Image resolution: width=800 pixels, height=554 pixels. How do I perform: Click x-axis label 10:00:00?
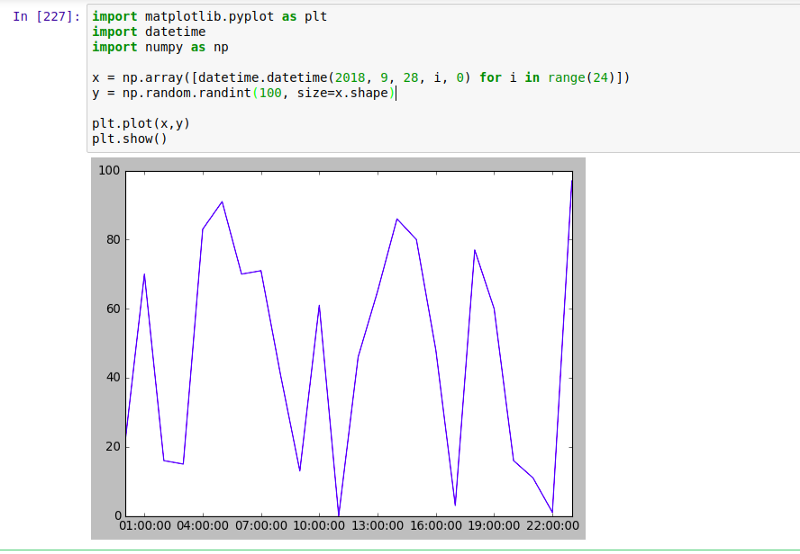(319, 526)
